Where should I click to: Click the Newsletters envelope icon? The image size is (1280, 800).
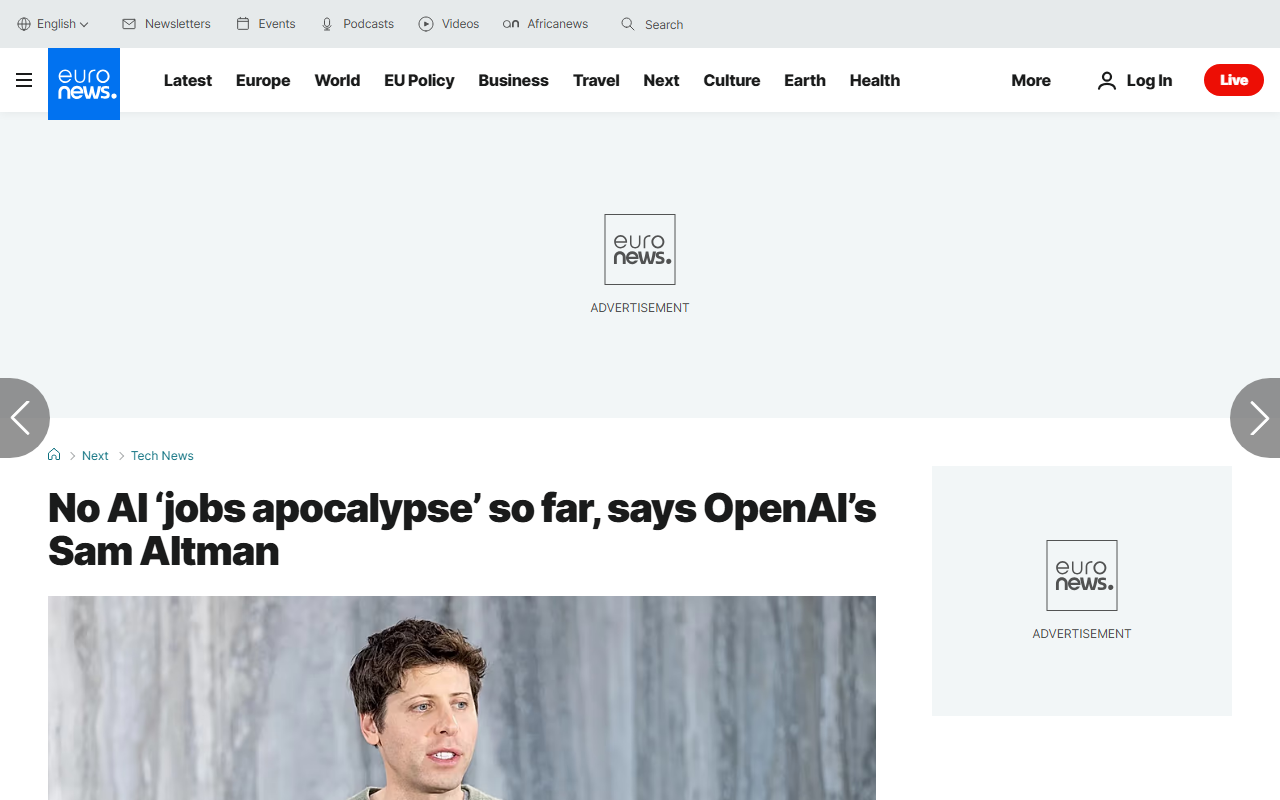[129, 24]
